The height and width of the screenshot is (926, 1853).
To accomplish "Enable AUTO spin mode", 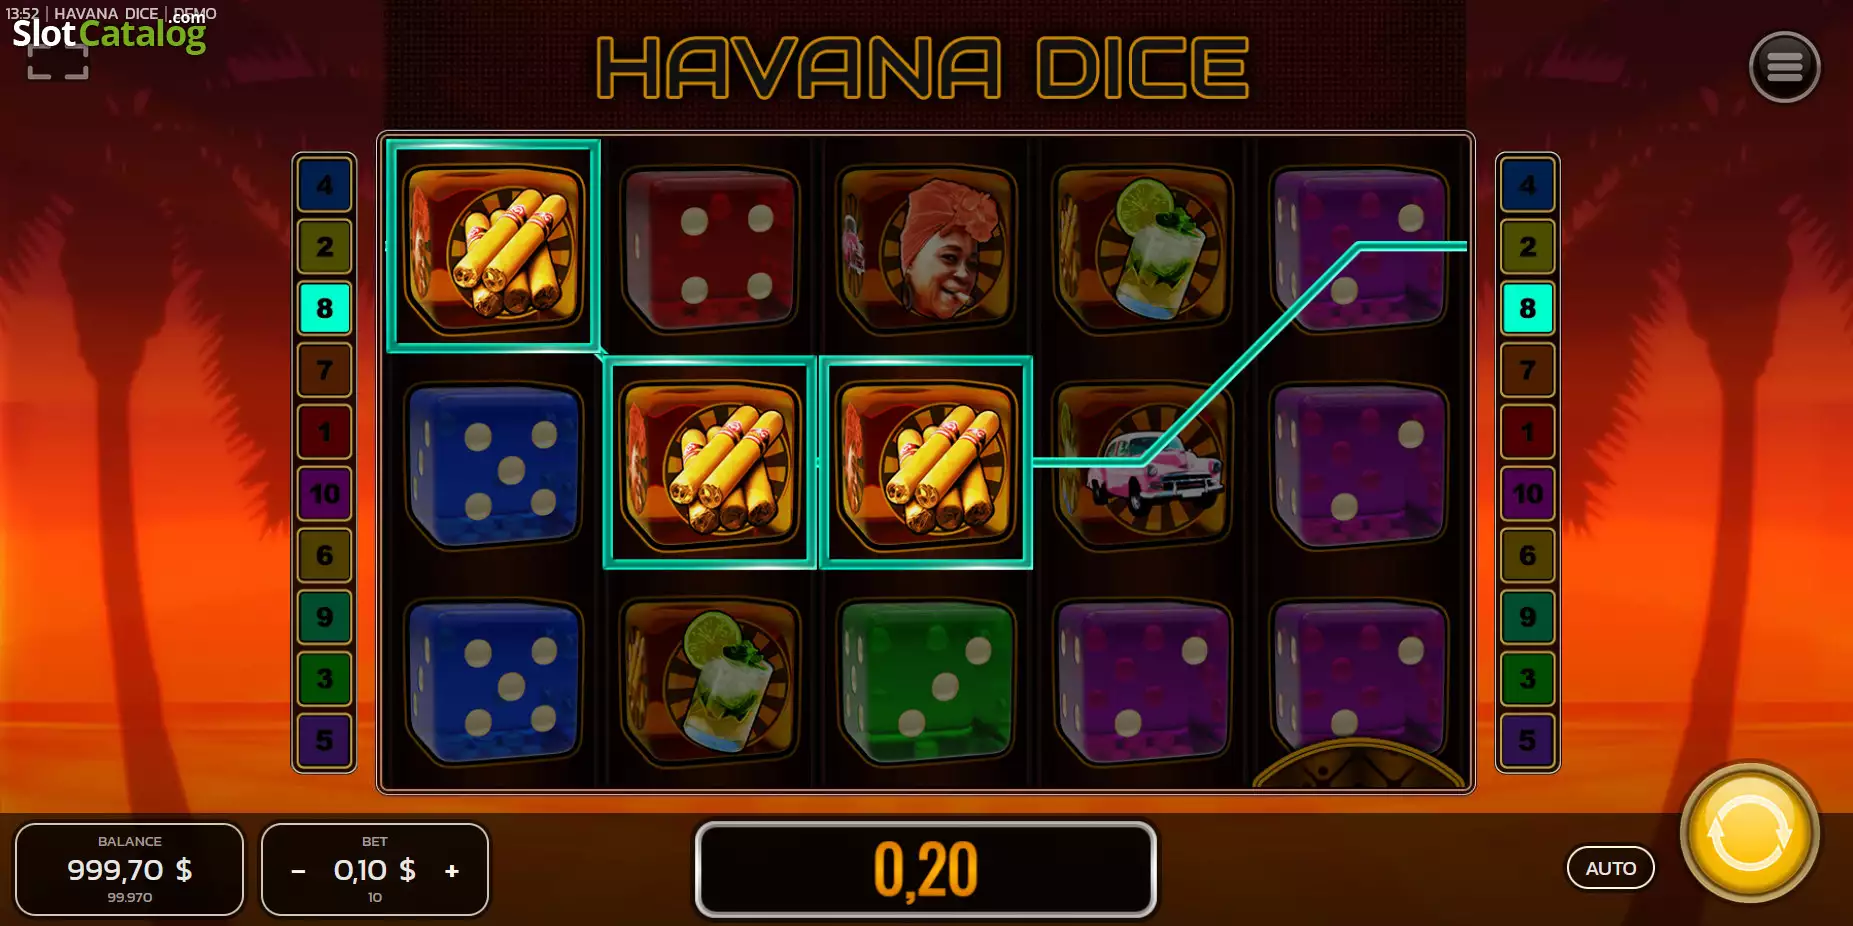I will (x=1610, y=868).
